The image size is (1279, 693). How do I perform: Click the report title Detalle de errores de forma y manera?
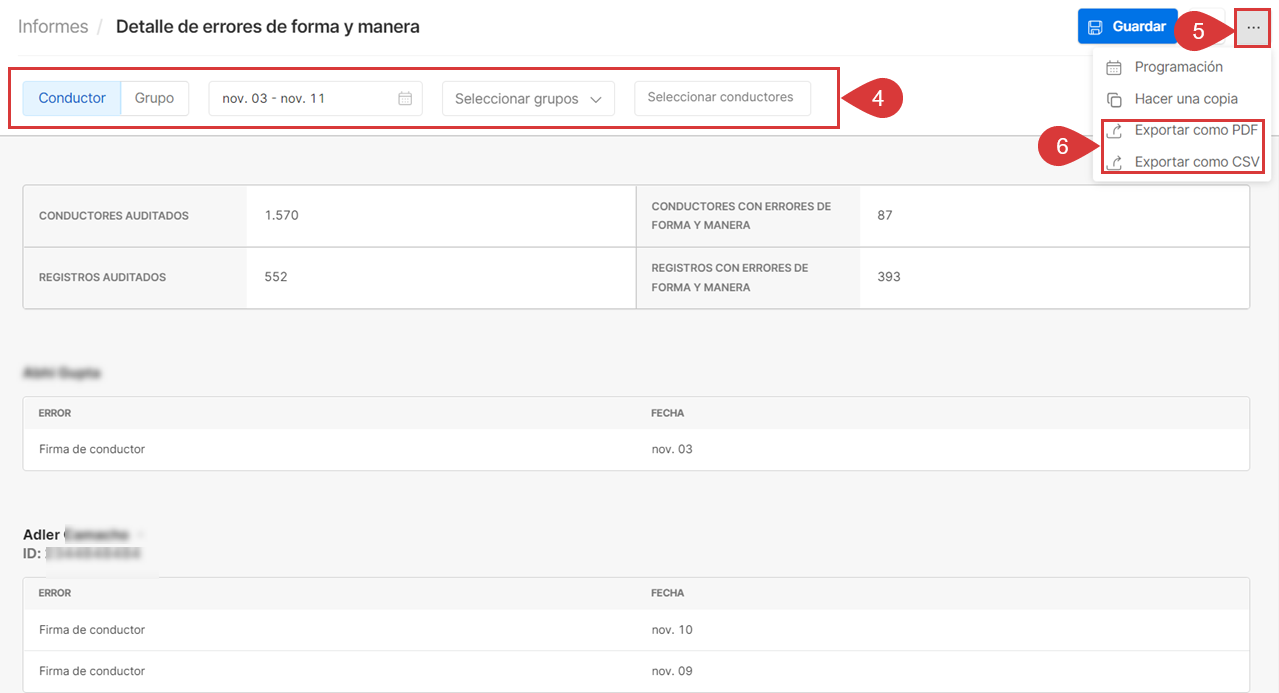pos(268,27)
